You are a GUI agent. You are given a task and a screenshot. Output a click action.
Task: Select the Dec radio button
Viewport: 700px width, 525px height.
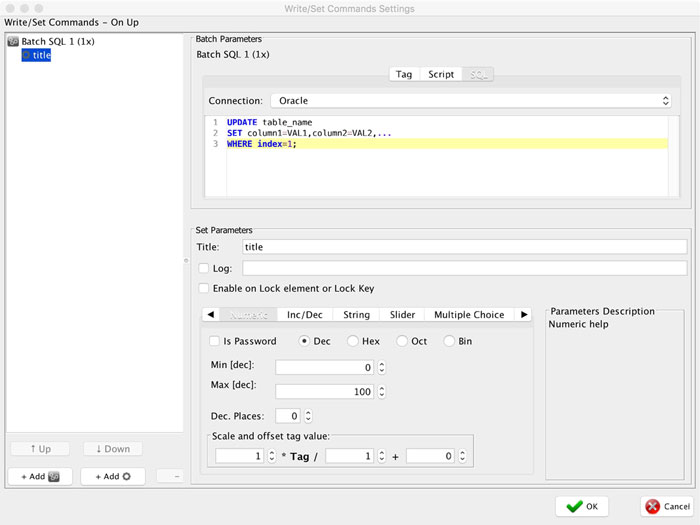pyautogui.click(x=304, y=341)
